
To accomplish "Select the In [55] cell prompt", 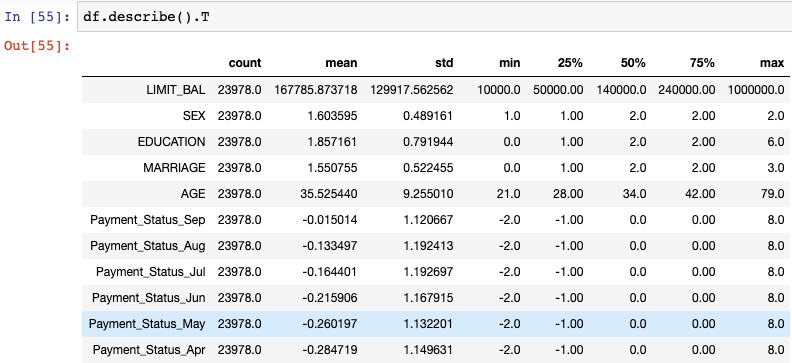I will [x=37, y=17].
